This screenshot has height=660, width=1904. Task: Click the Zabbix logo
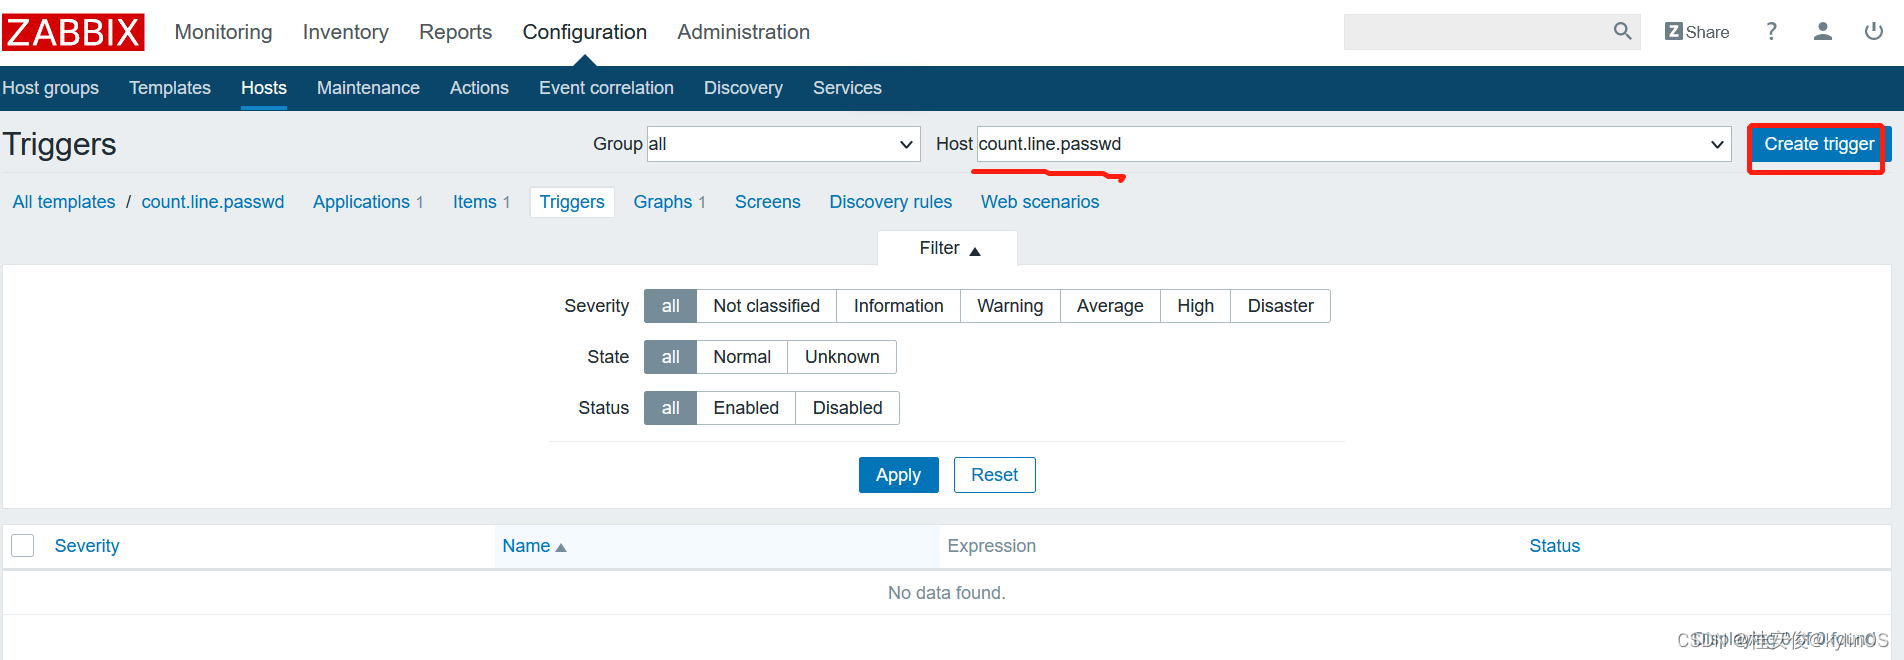pyautogui.click(x=73, y=32)
